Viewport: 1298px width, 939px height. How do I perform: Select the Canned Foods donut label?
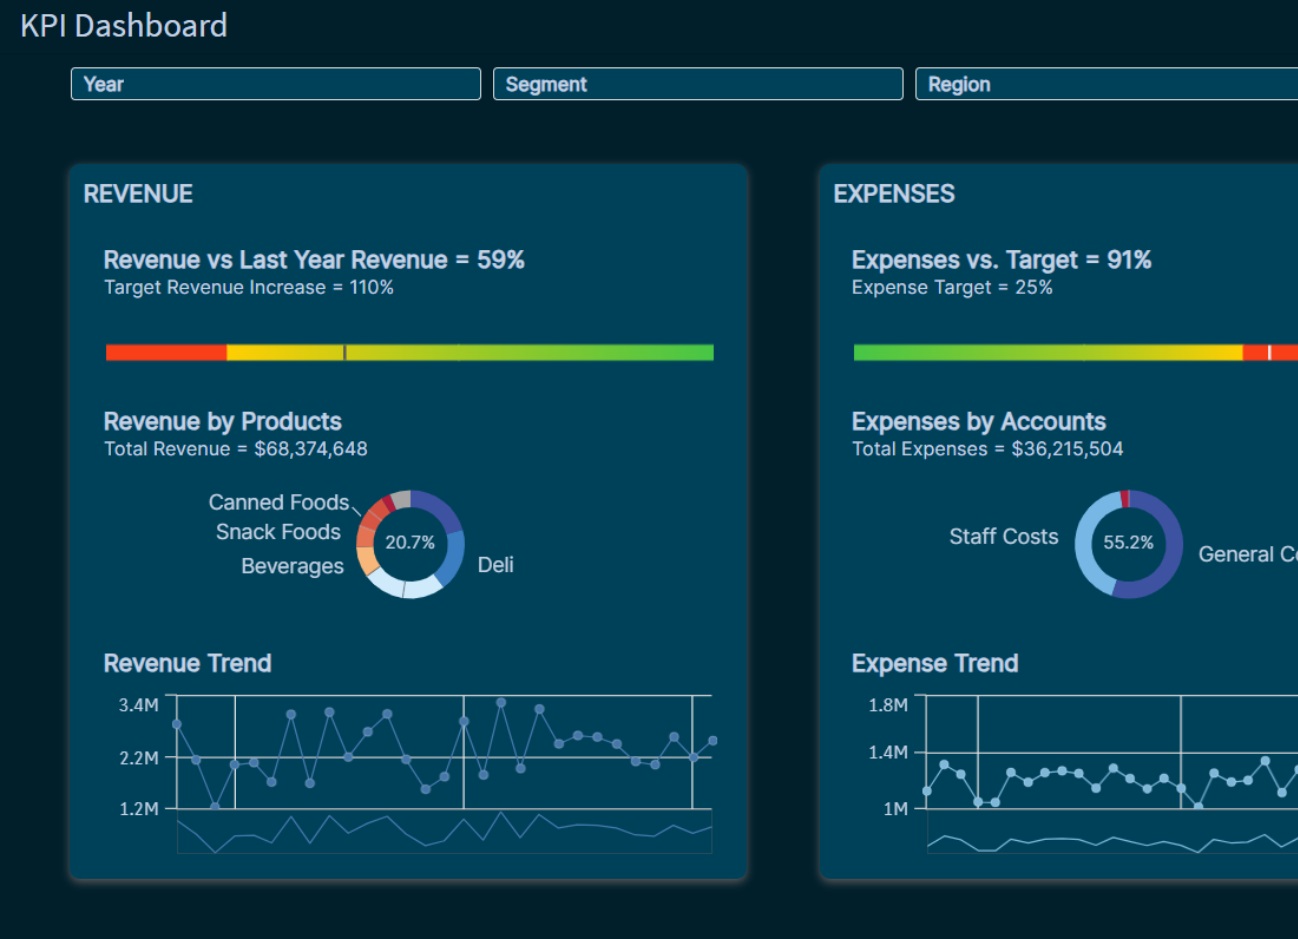pos(279,502)
